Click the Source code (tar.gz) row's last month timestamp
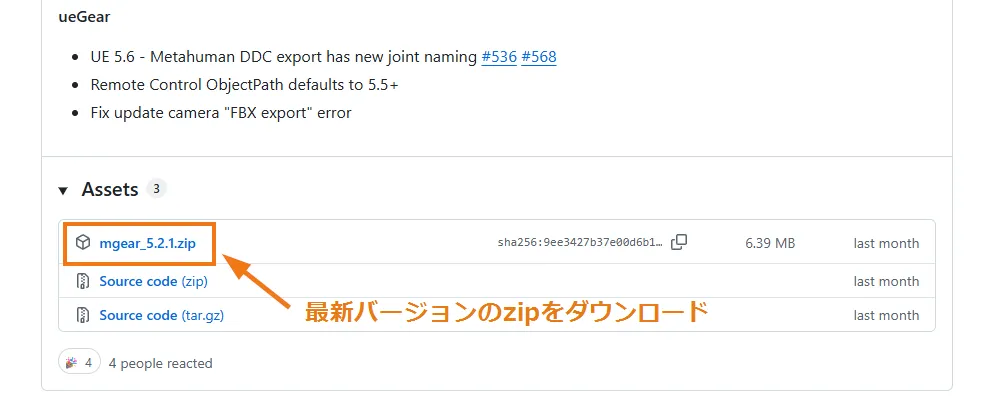Viewport: 988px width, 401px height. [x=886, y=315]
